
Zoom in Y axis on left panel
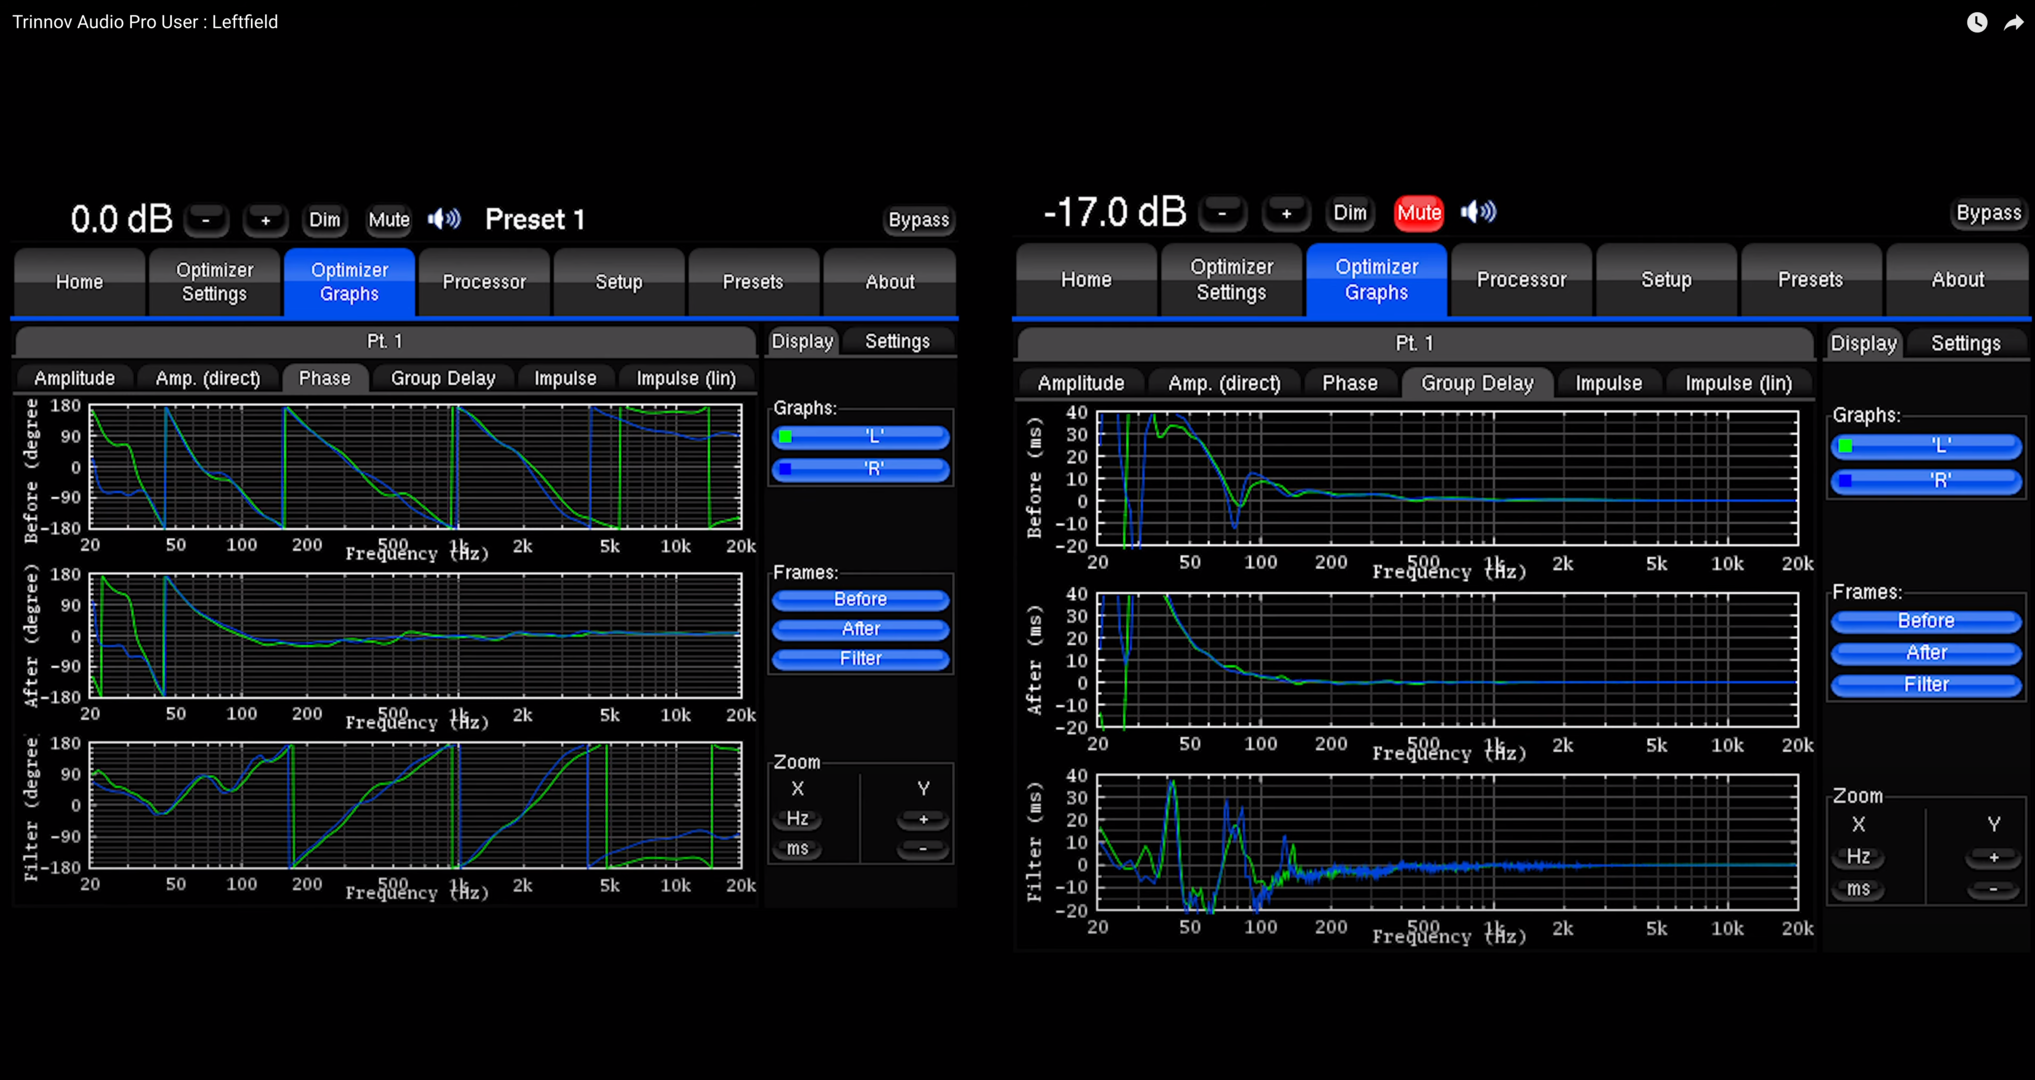coord(922,819)
